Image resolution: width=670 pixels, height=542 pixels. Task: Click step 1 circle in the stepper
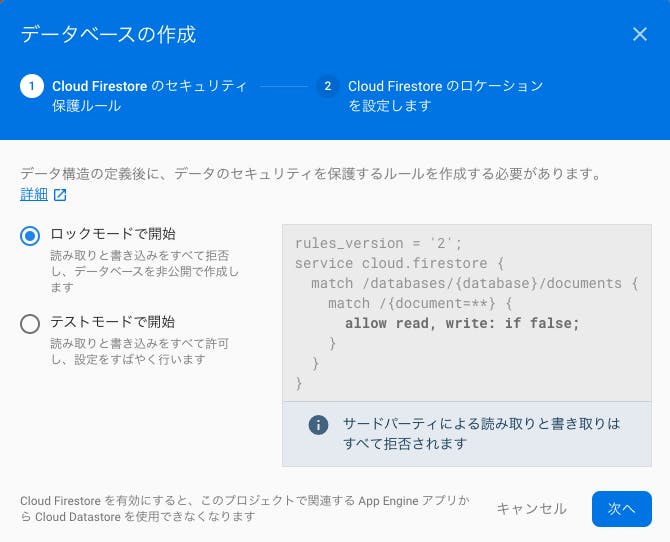(32, 86)
